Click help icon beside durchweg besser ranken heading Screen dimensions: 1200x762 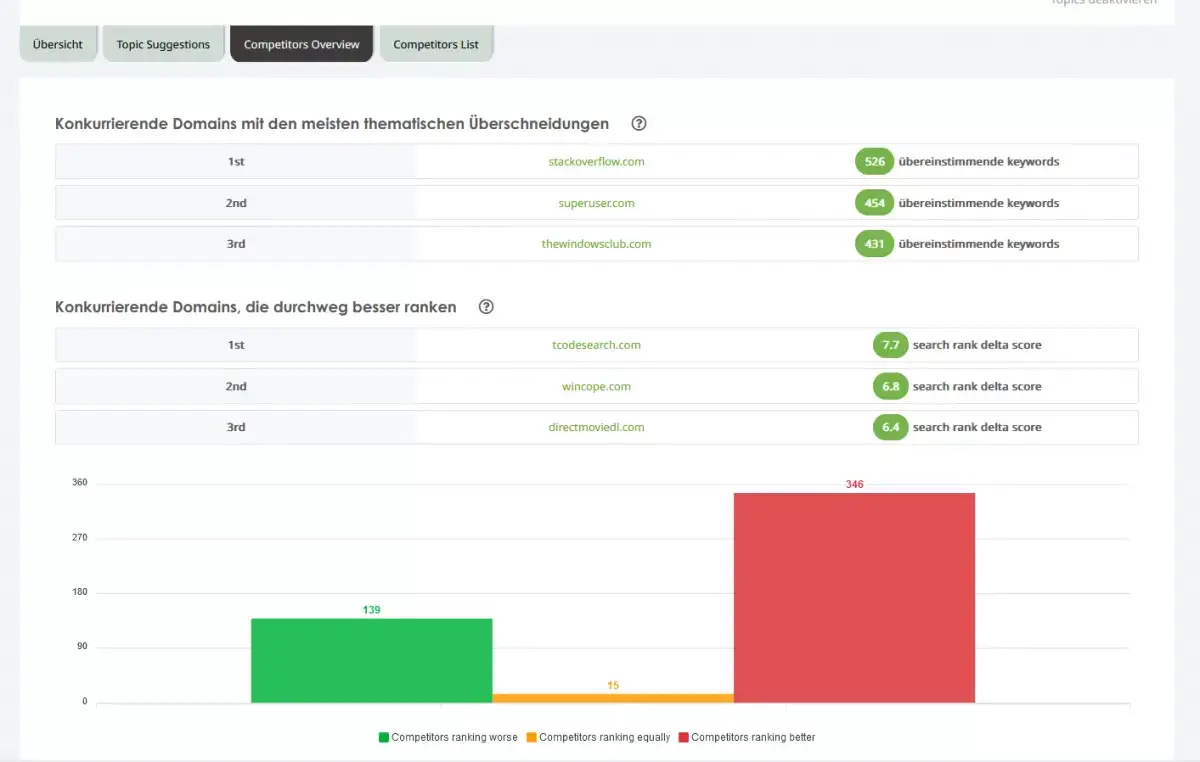486,307
